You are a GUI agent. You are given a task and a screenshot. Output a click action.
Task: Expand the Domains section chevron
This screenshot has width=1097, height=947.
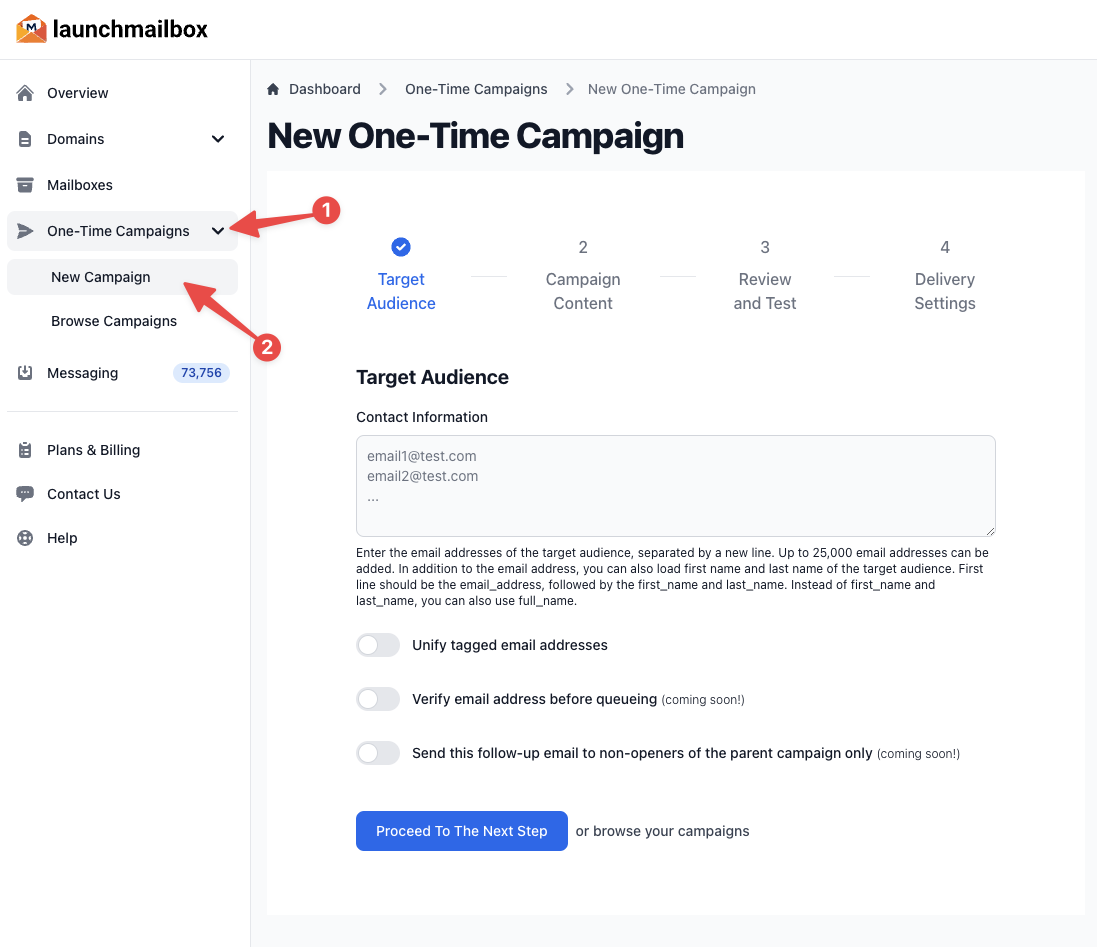pyautogui.click(x=218, y=139)
